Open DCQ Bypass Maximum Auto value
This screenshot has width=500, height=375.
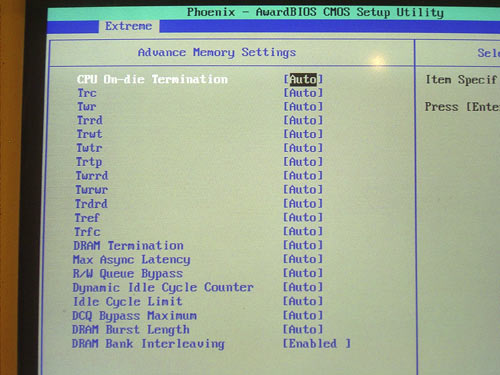point(303,315)
